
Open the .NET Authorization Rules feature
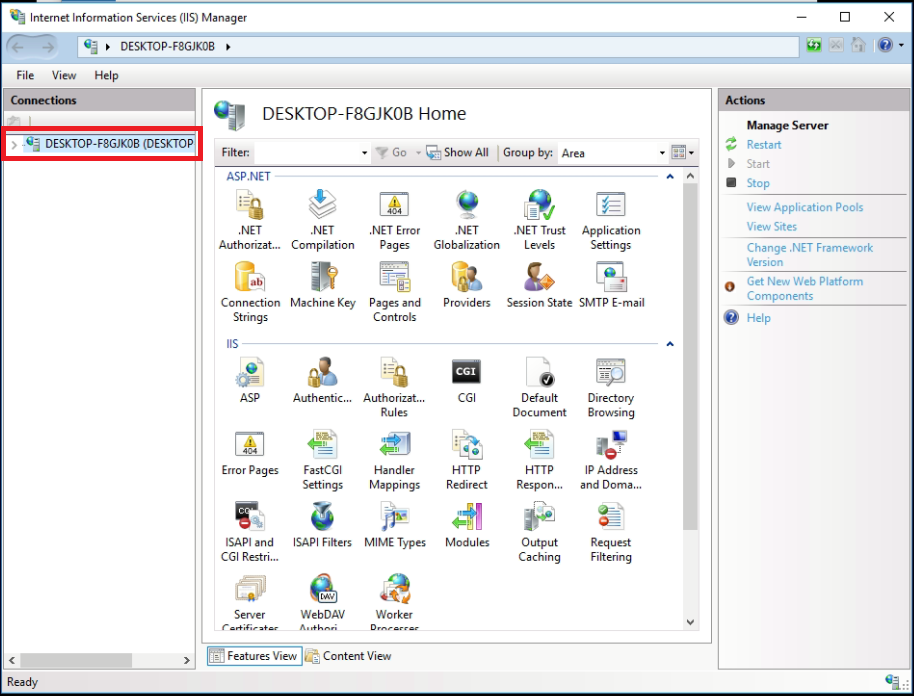pyautogui.click(x=249, y=220)
